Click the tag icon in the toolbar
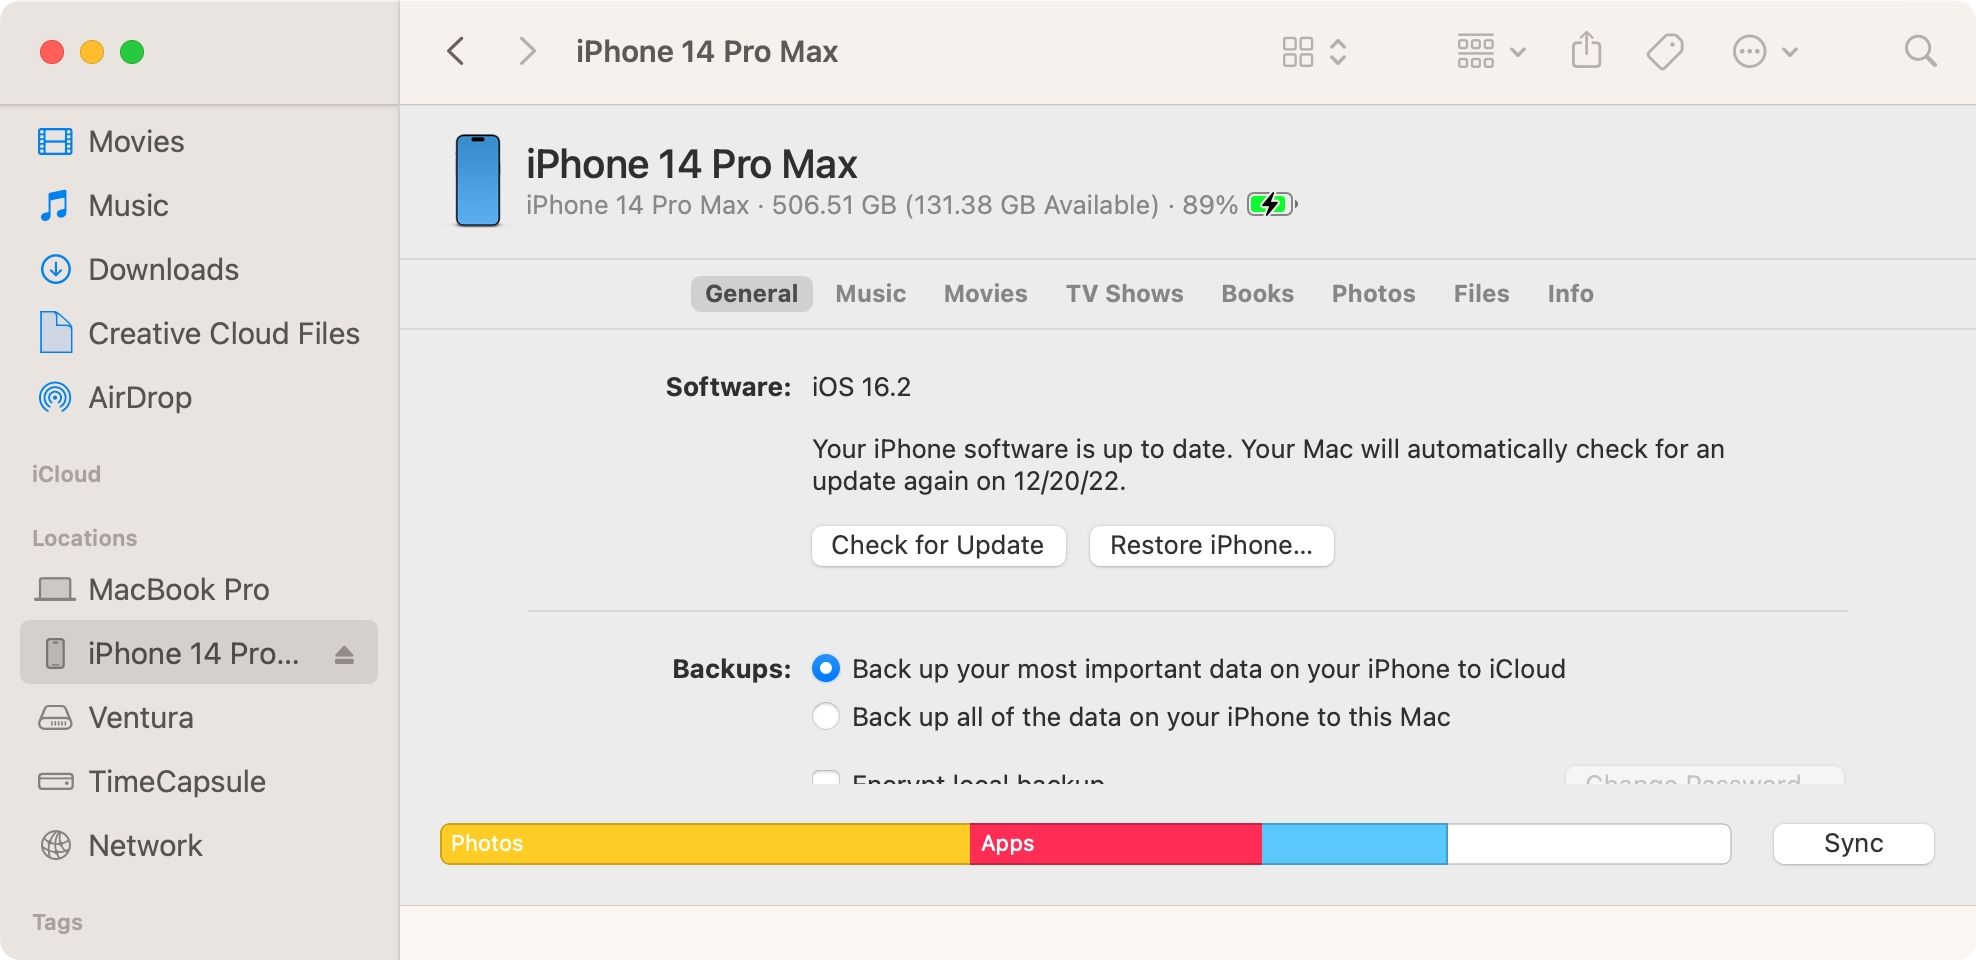This screenshot has width=1976, height=960. coord(1665,51)
